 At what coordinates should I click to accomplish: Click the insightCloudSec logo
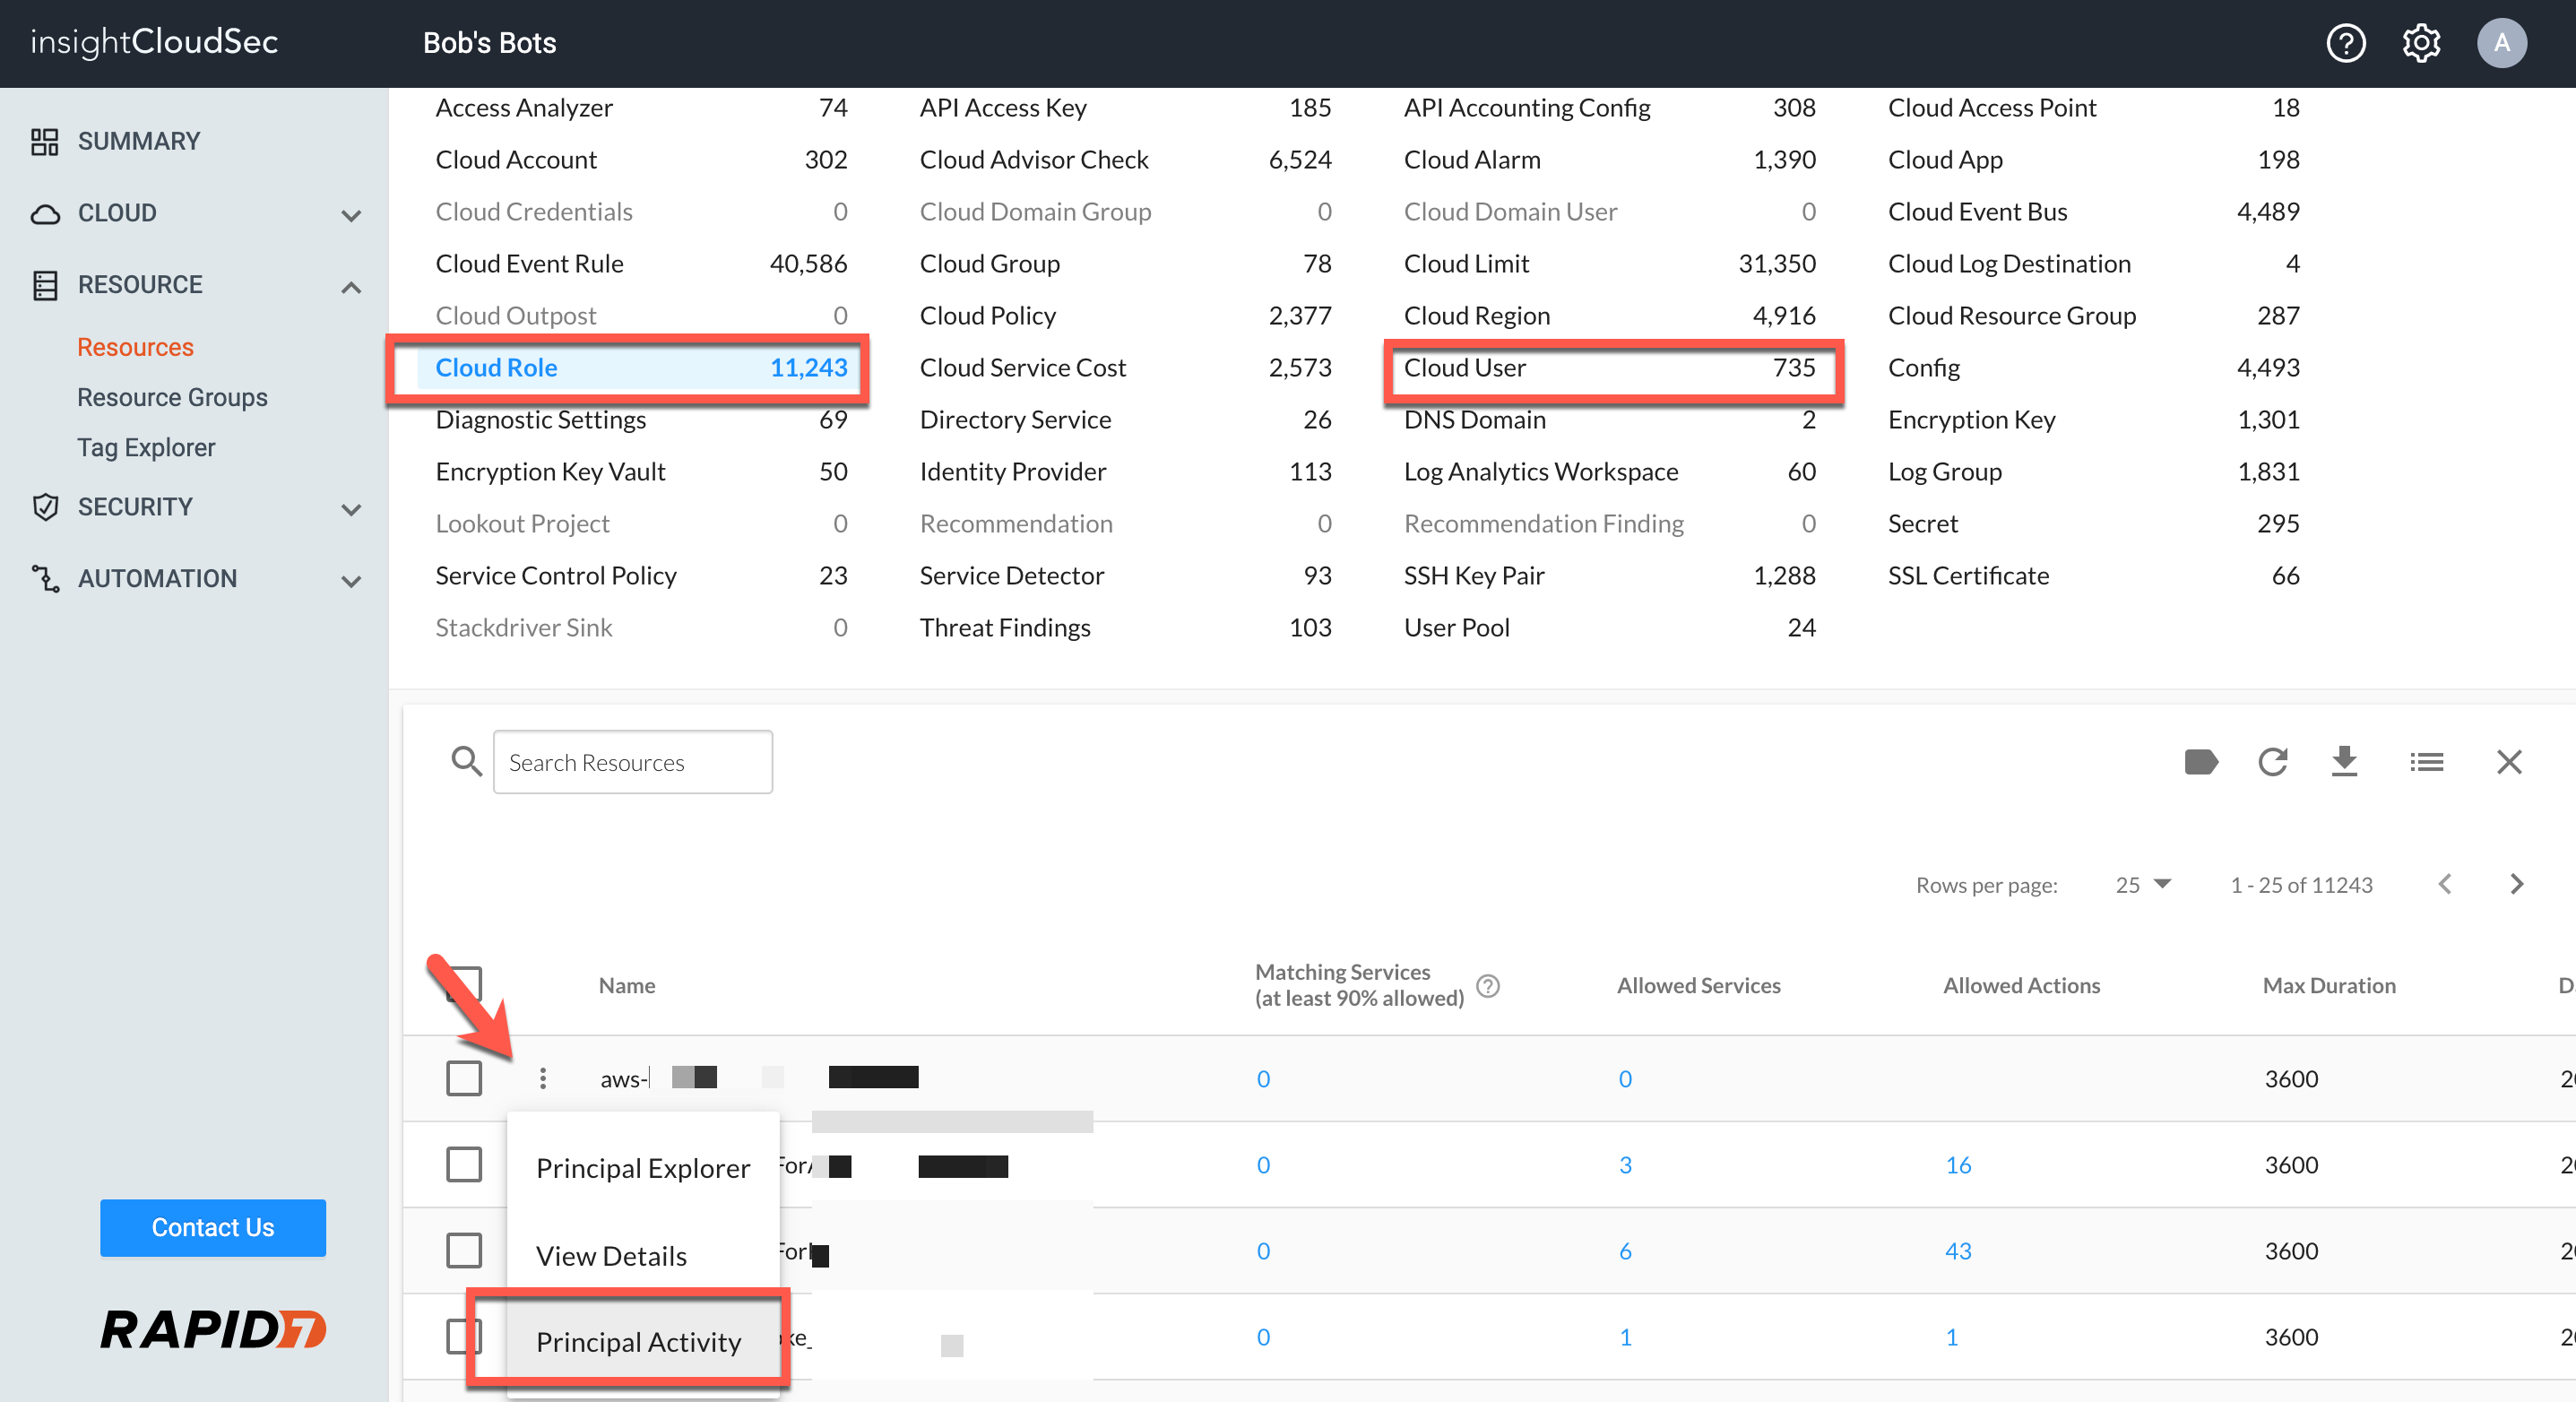[x=154, y=42]
